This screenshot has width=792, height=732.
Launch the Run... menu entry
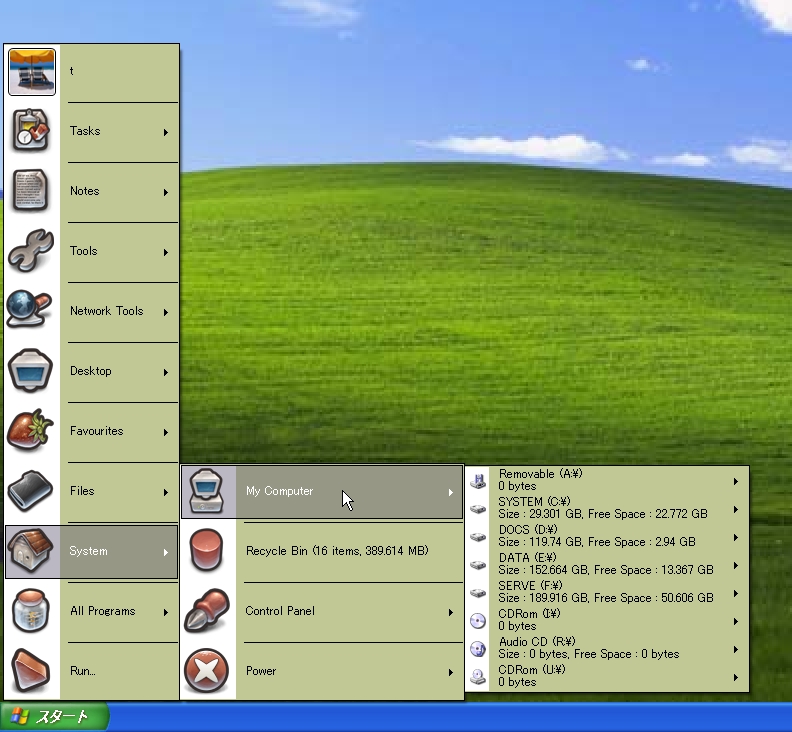tap(91, 671)
